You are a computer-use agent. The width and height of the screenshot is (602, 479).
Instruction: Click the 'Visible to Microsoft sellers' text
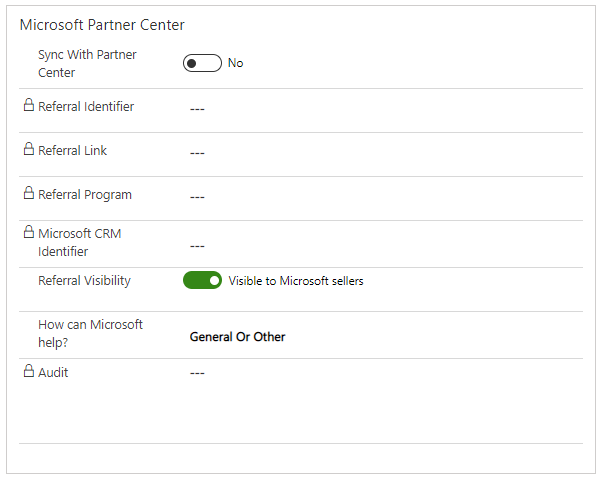[296, 281]
